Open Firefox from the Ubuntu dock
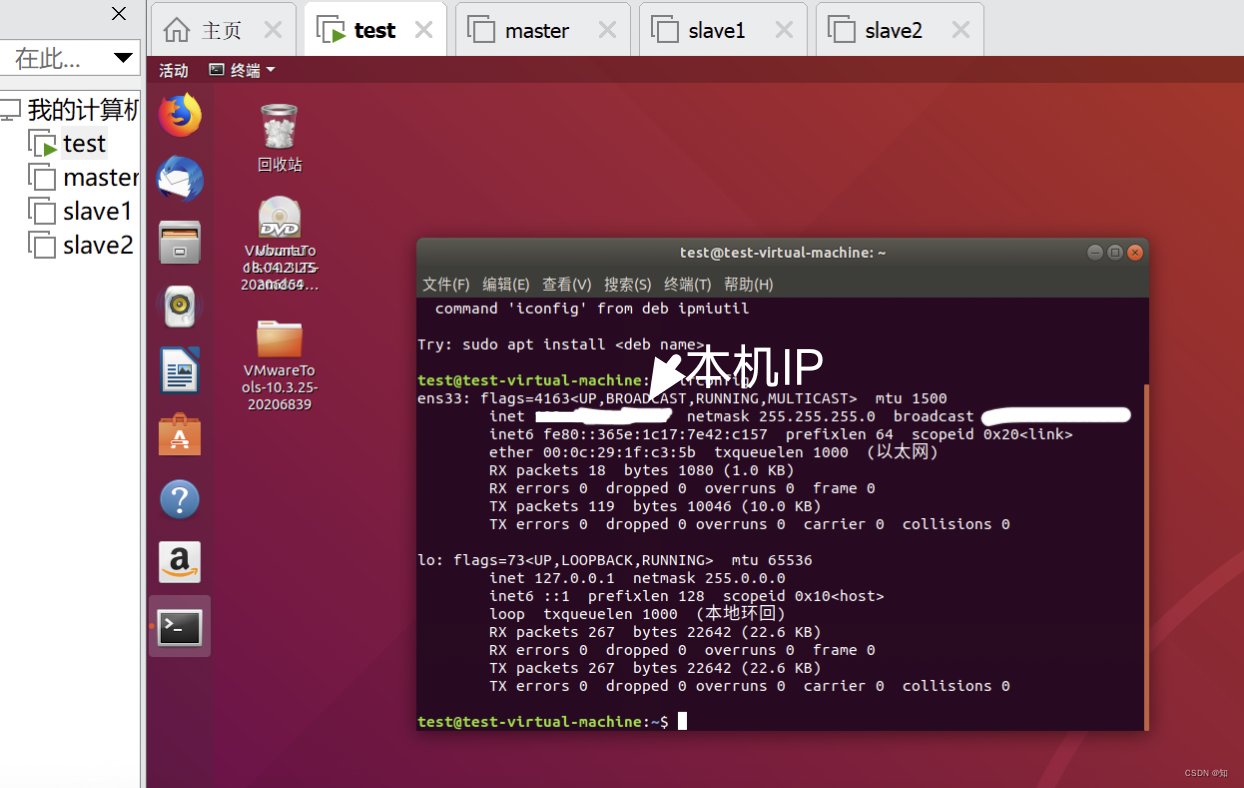 tap(180, 116)
